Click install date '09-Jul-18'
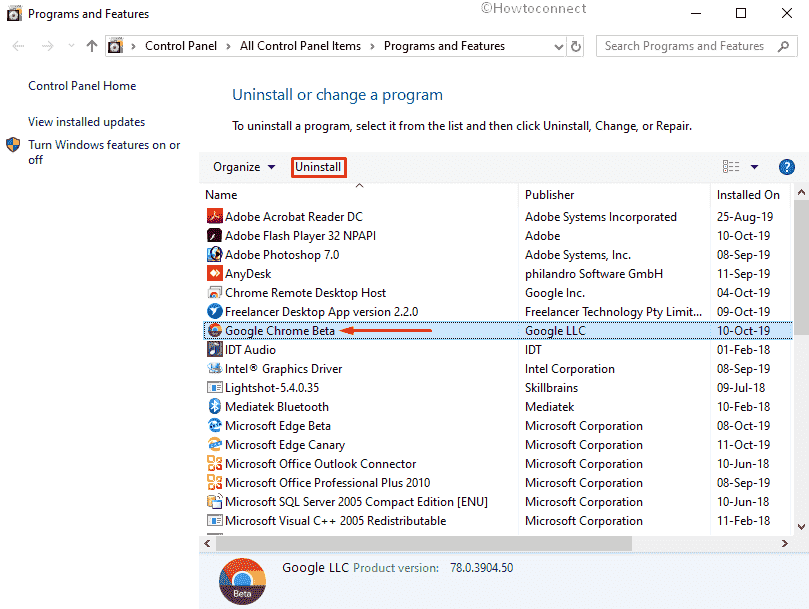Screen dimensions: 809x609 741,388
